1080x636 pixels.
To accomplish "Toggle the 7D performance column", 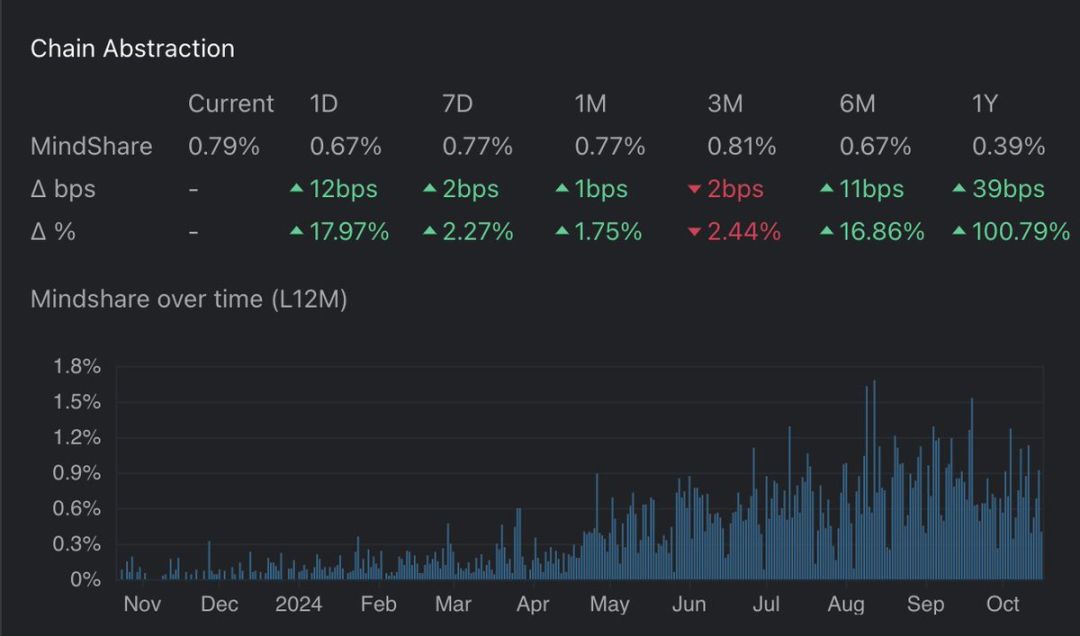I will tap(454, 103).
